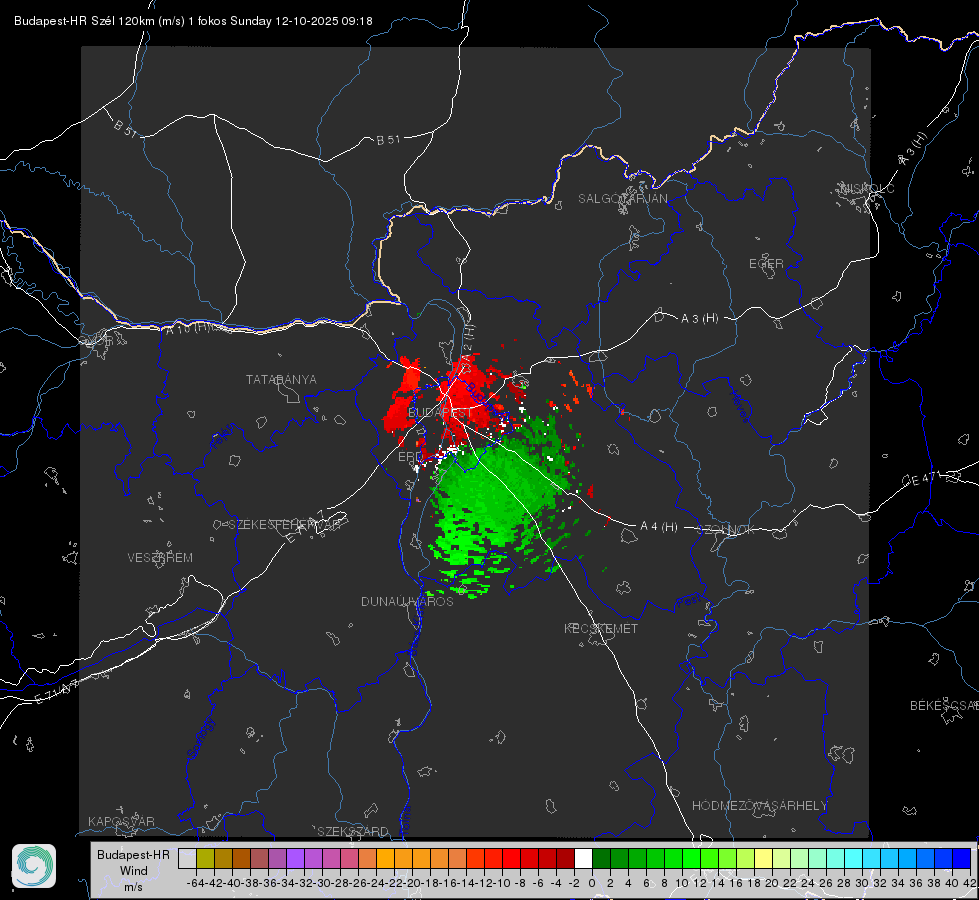Click the Budapest-HR Wind m/s legend label

[x=134, y=871]
